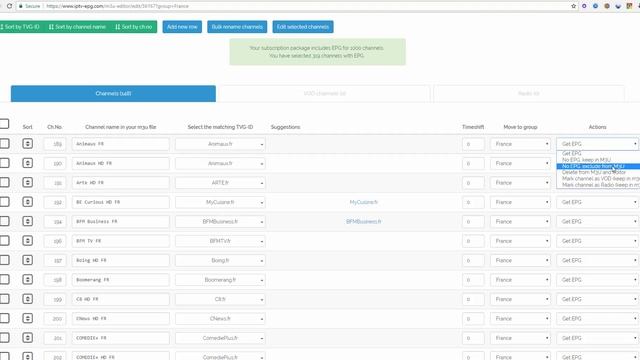Click sort handle for Animaux FR row
The height and width of the screenshot is (360, 640).
27,144
